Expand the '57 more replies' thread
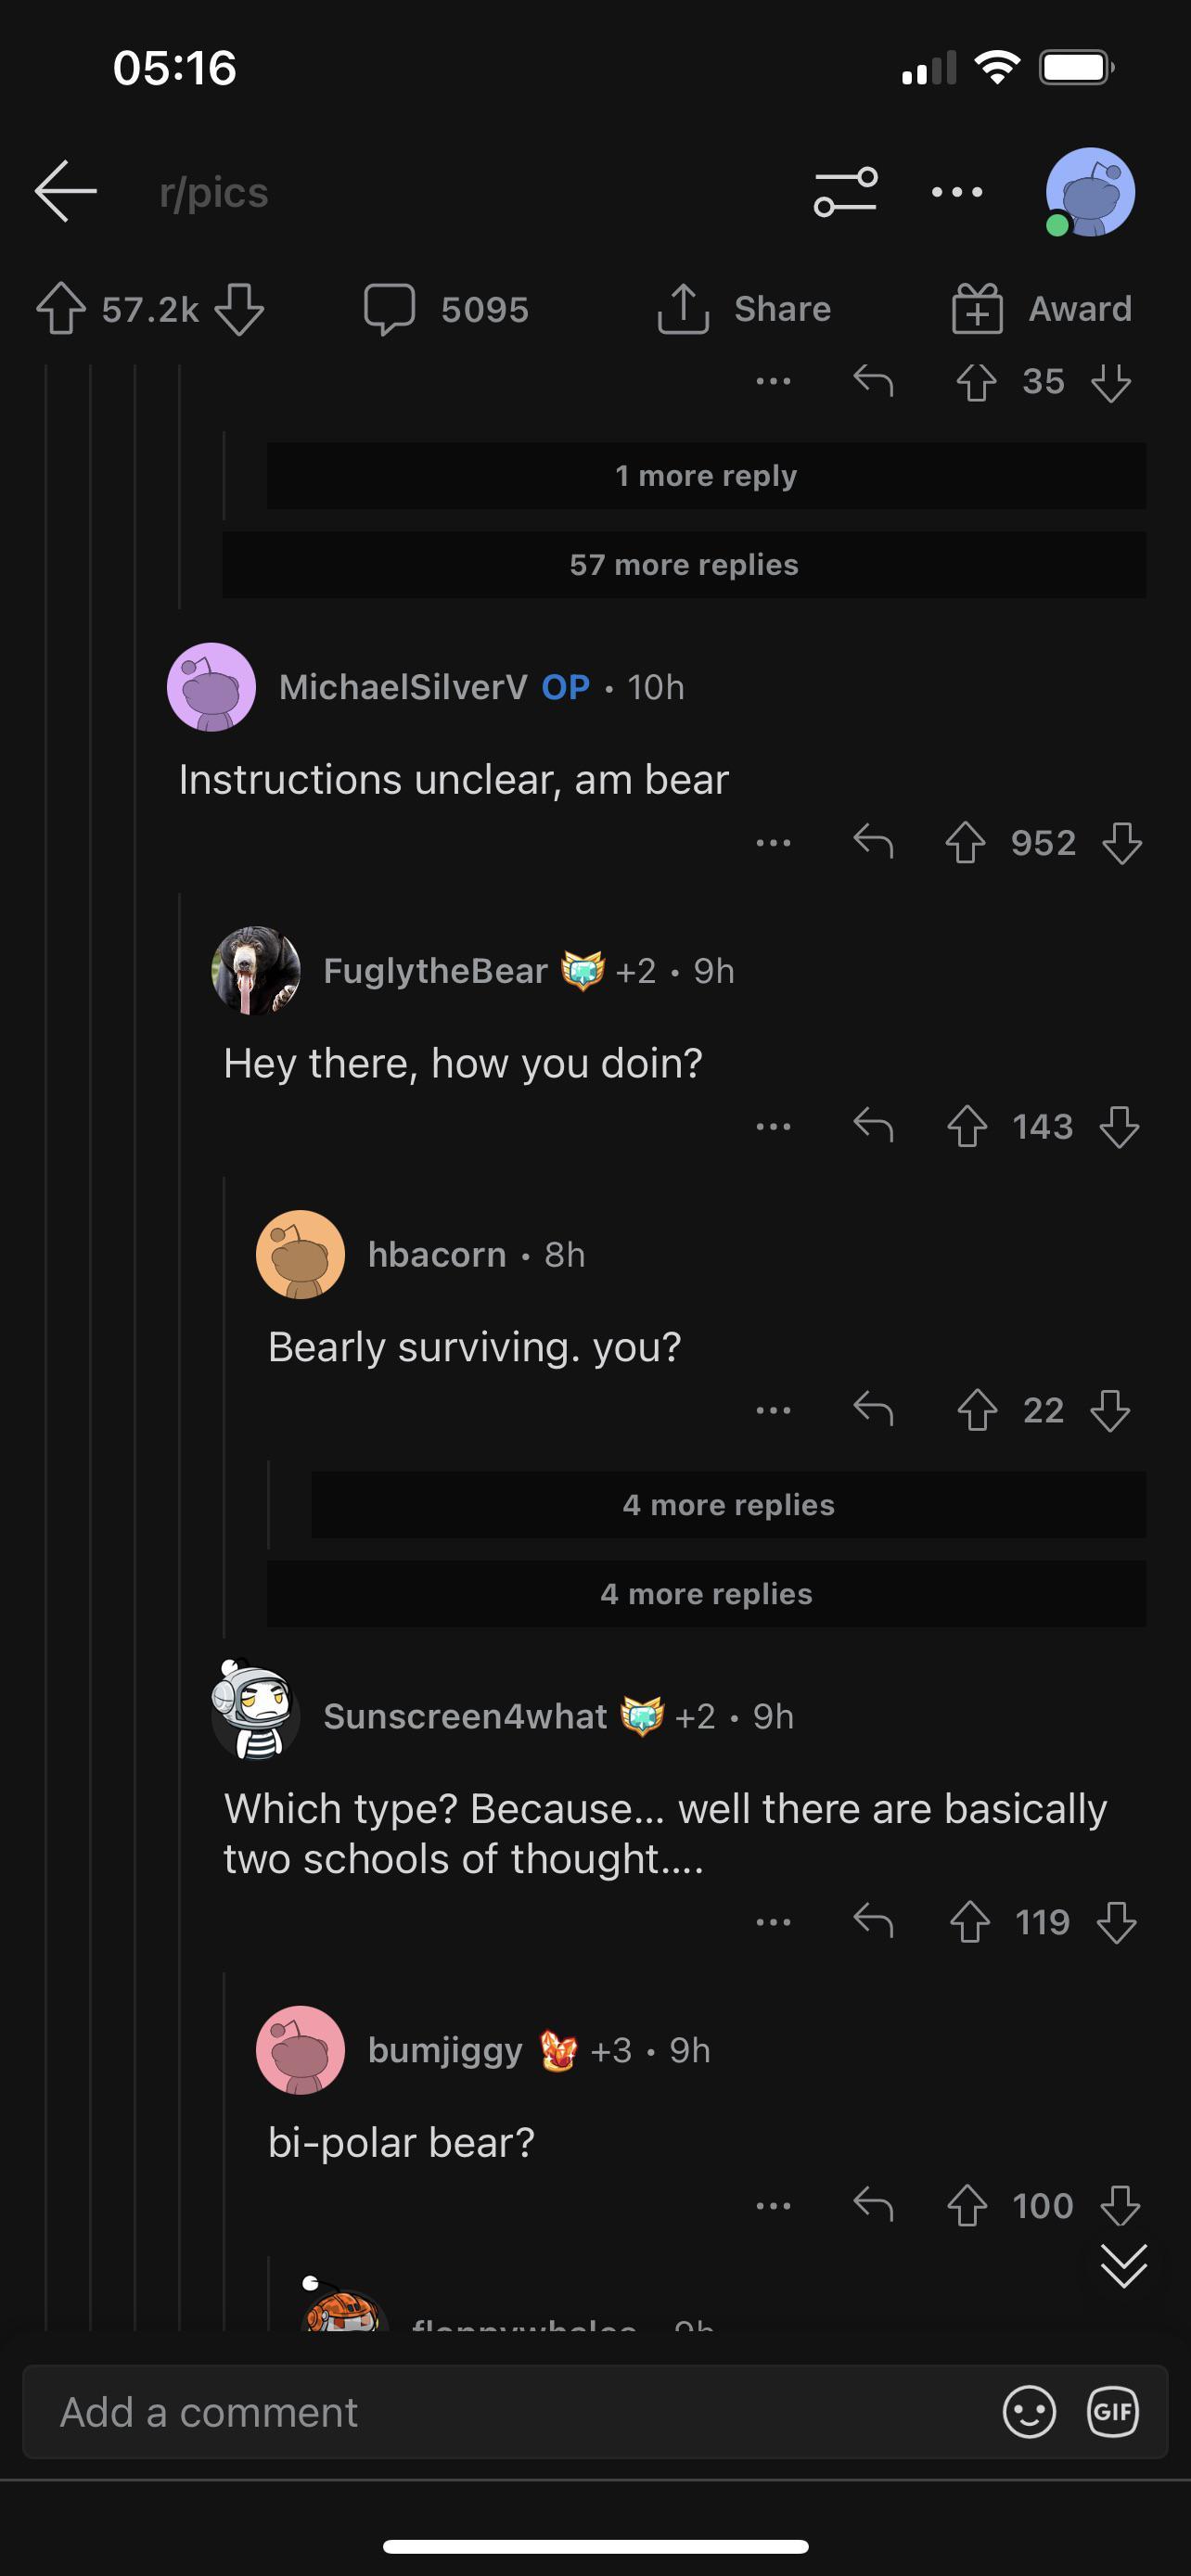The width and height of the screenshot is (1191, 2576). [683, 564]
